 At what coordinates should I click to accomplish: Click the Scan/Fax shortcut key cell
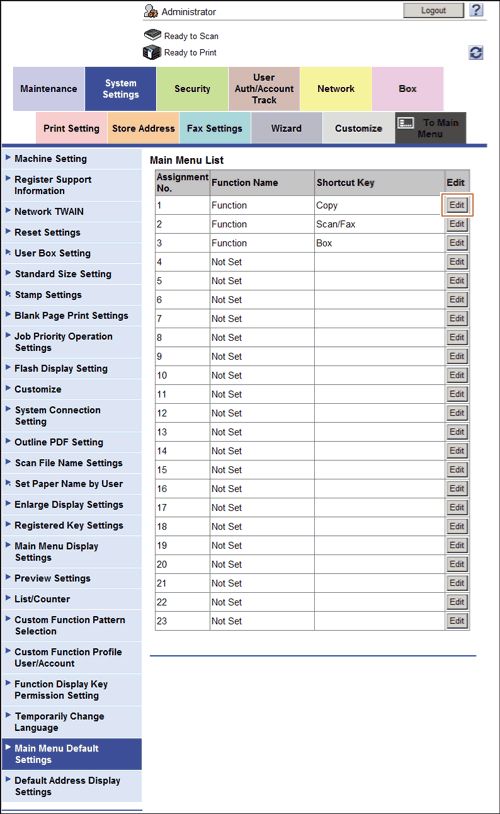[x=380, y=224]
